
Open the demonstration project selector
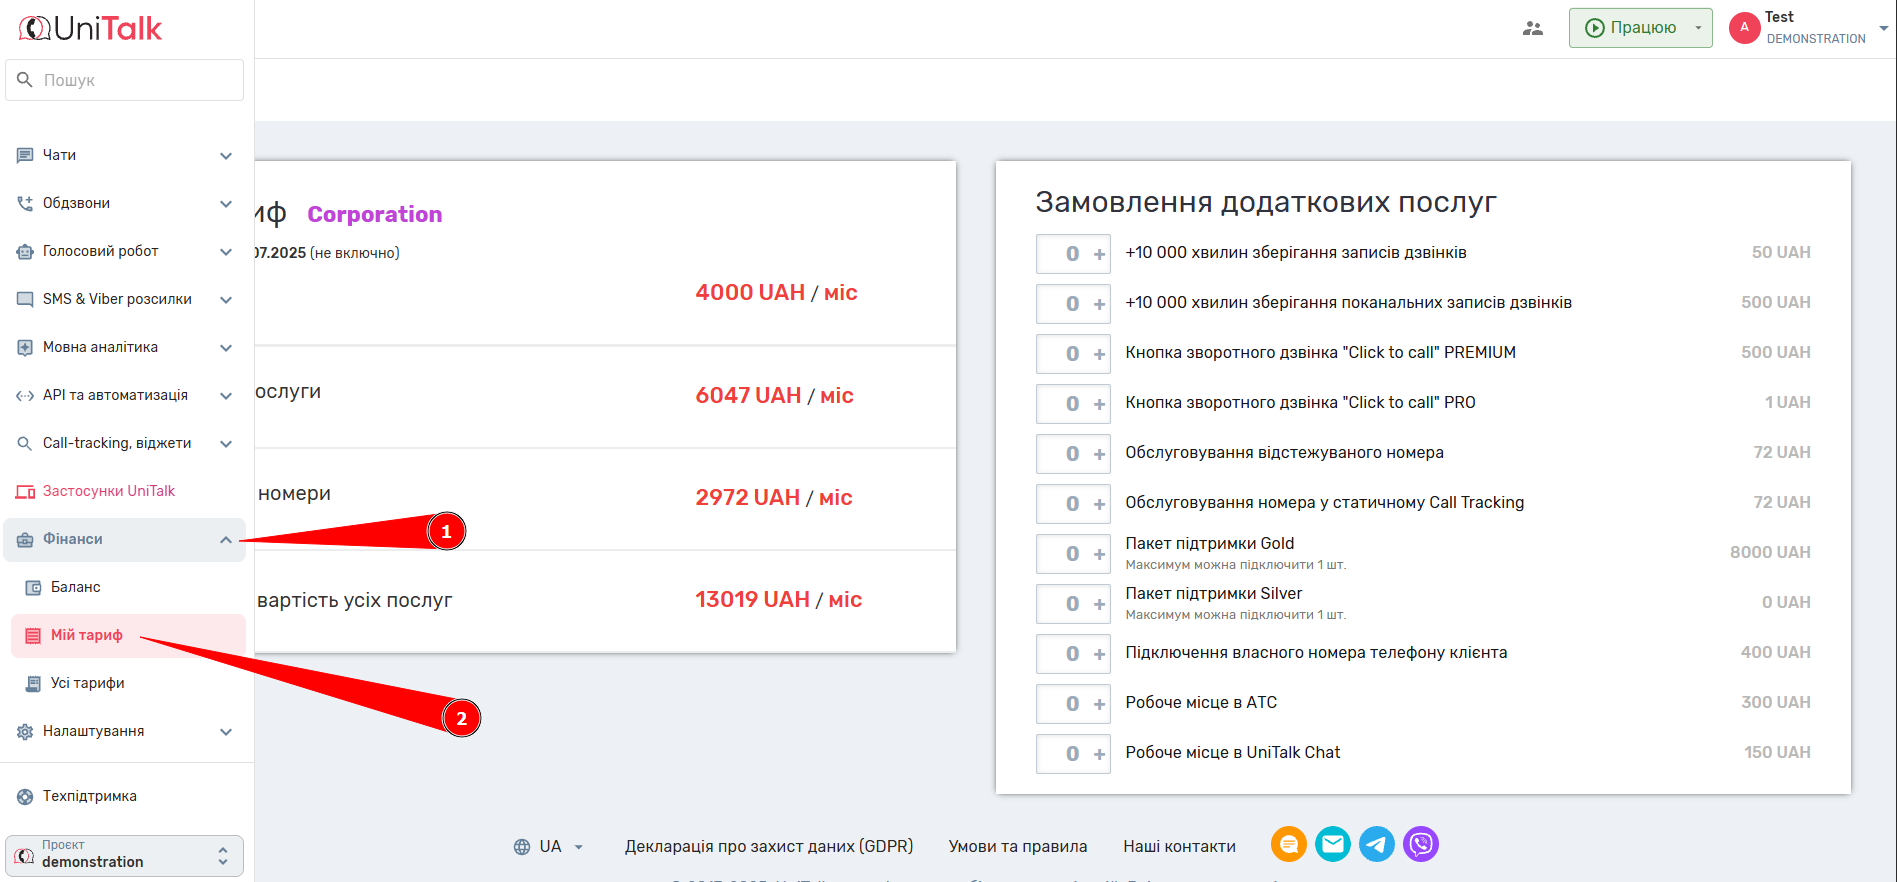(125, 856)
